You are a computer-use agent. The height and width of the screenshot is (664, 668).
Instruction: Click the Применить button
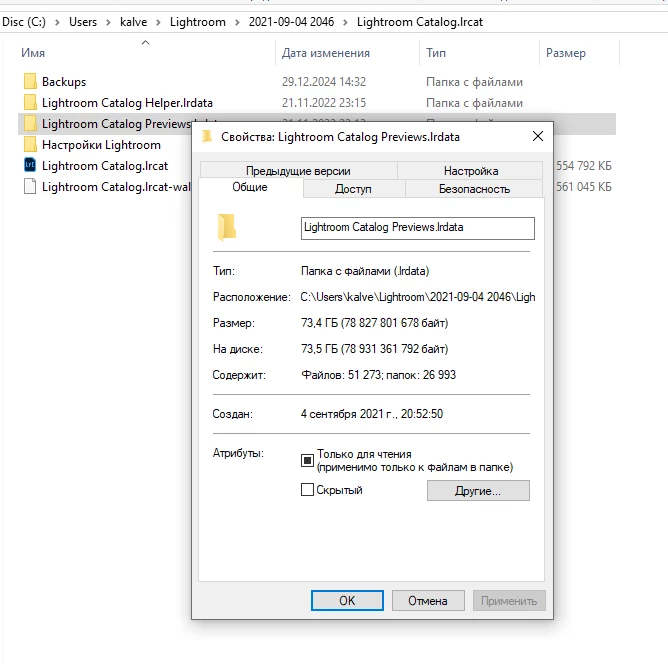point(509,601)
